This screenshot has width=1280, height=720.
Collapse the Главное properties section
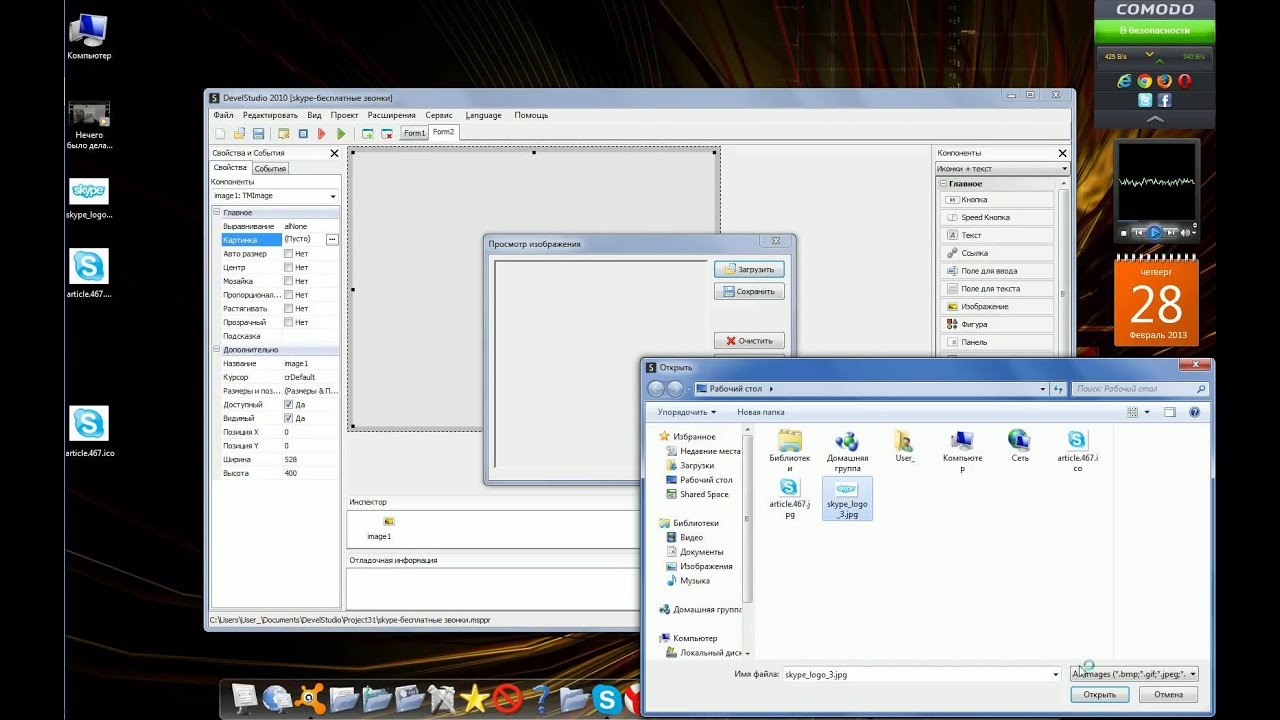click(217, 213)
